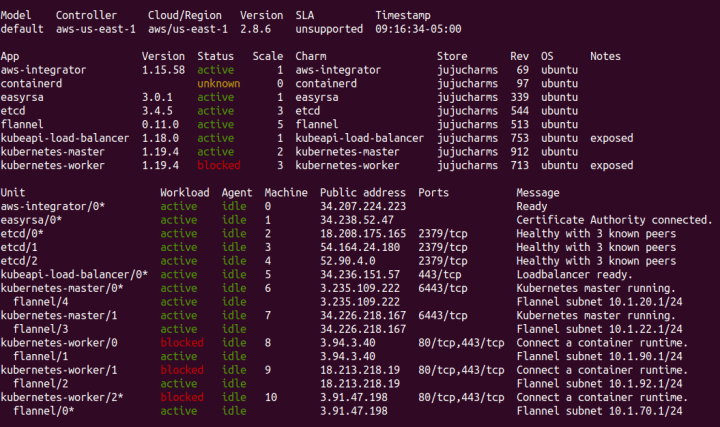Click the 'Public address' column header

(363, 193)
